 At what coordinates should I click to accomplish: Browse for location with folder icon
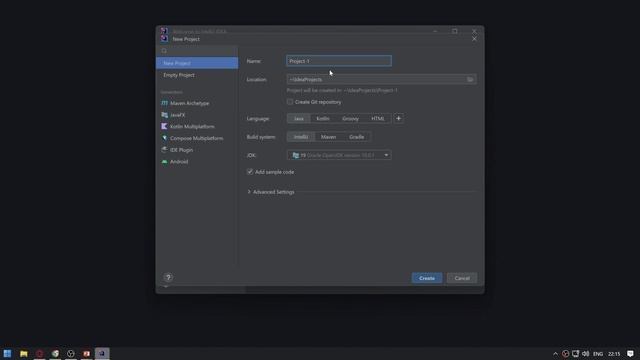pos(470,79)
